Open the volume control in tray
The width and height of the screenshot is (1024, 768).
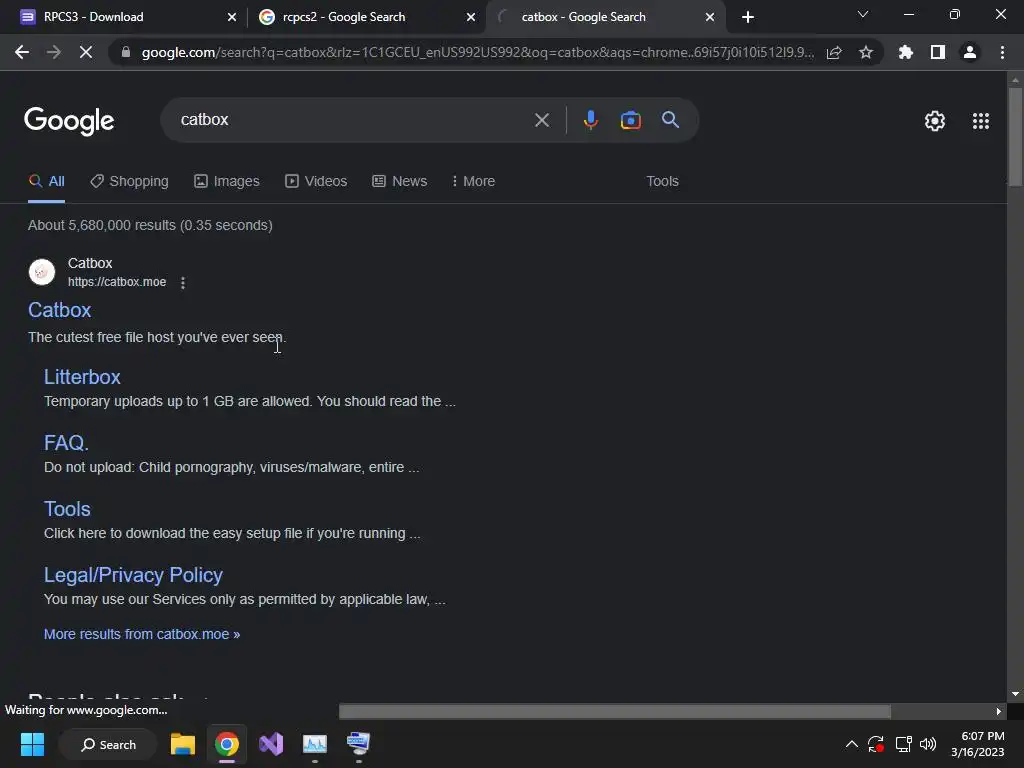(928, 744)
